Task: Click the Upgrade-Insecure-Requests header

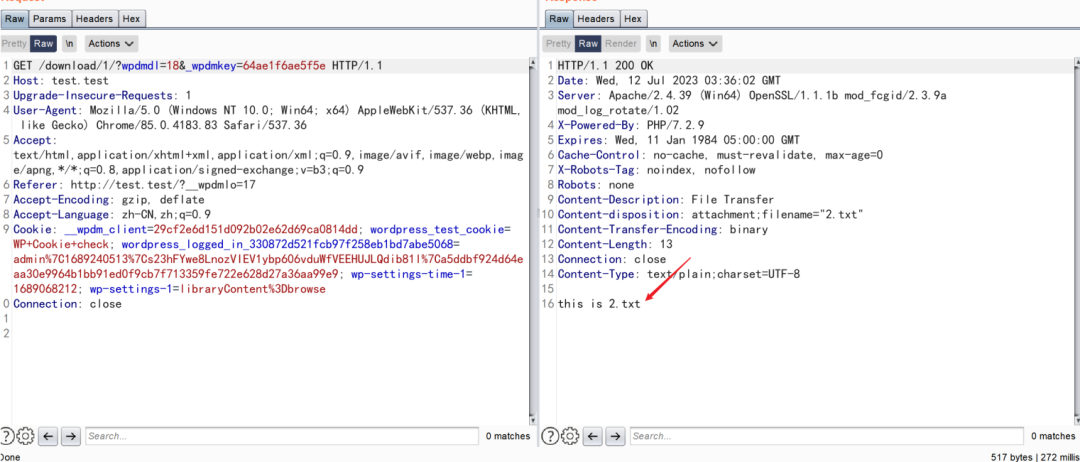Action: coord(102,95)
